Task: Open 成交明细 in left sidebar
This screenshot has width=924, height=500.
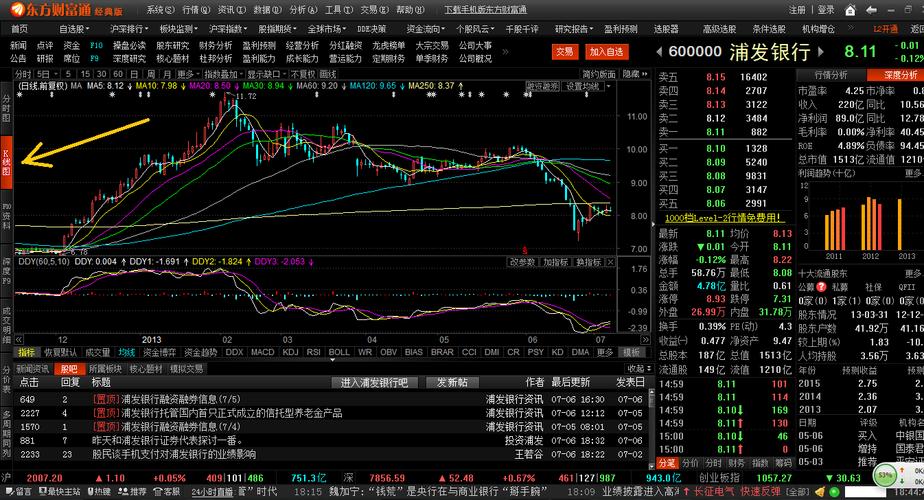Action: pyautogui.click(x=6, y=325)
